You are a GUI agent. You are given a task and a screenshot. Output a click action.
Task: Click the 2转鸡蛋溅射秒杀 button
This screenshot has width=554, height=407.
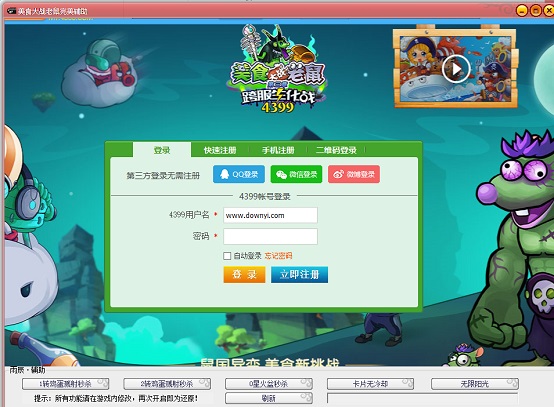click(x=167, y=384)
